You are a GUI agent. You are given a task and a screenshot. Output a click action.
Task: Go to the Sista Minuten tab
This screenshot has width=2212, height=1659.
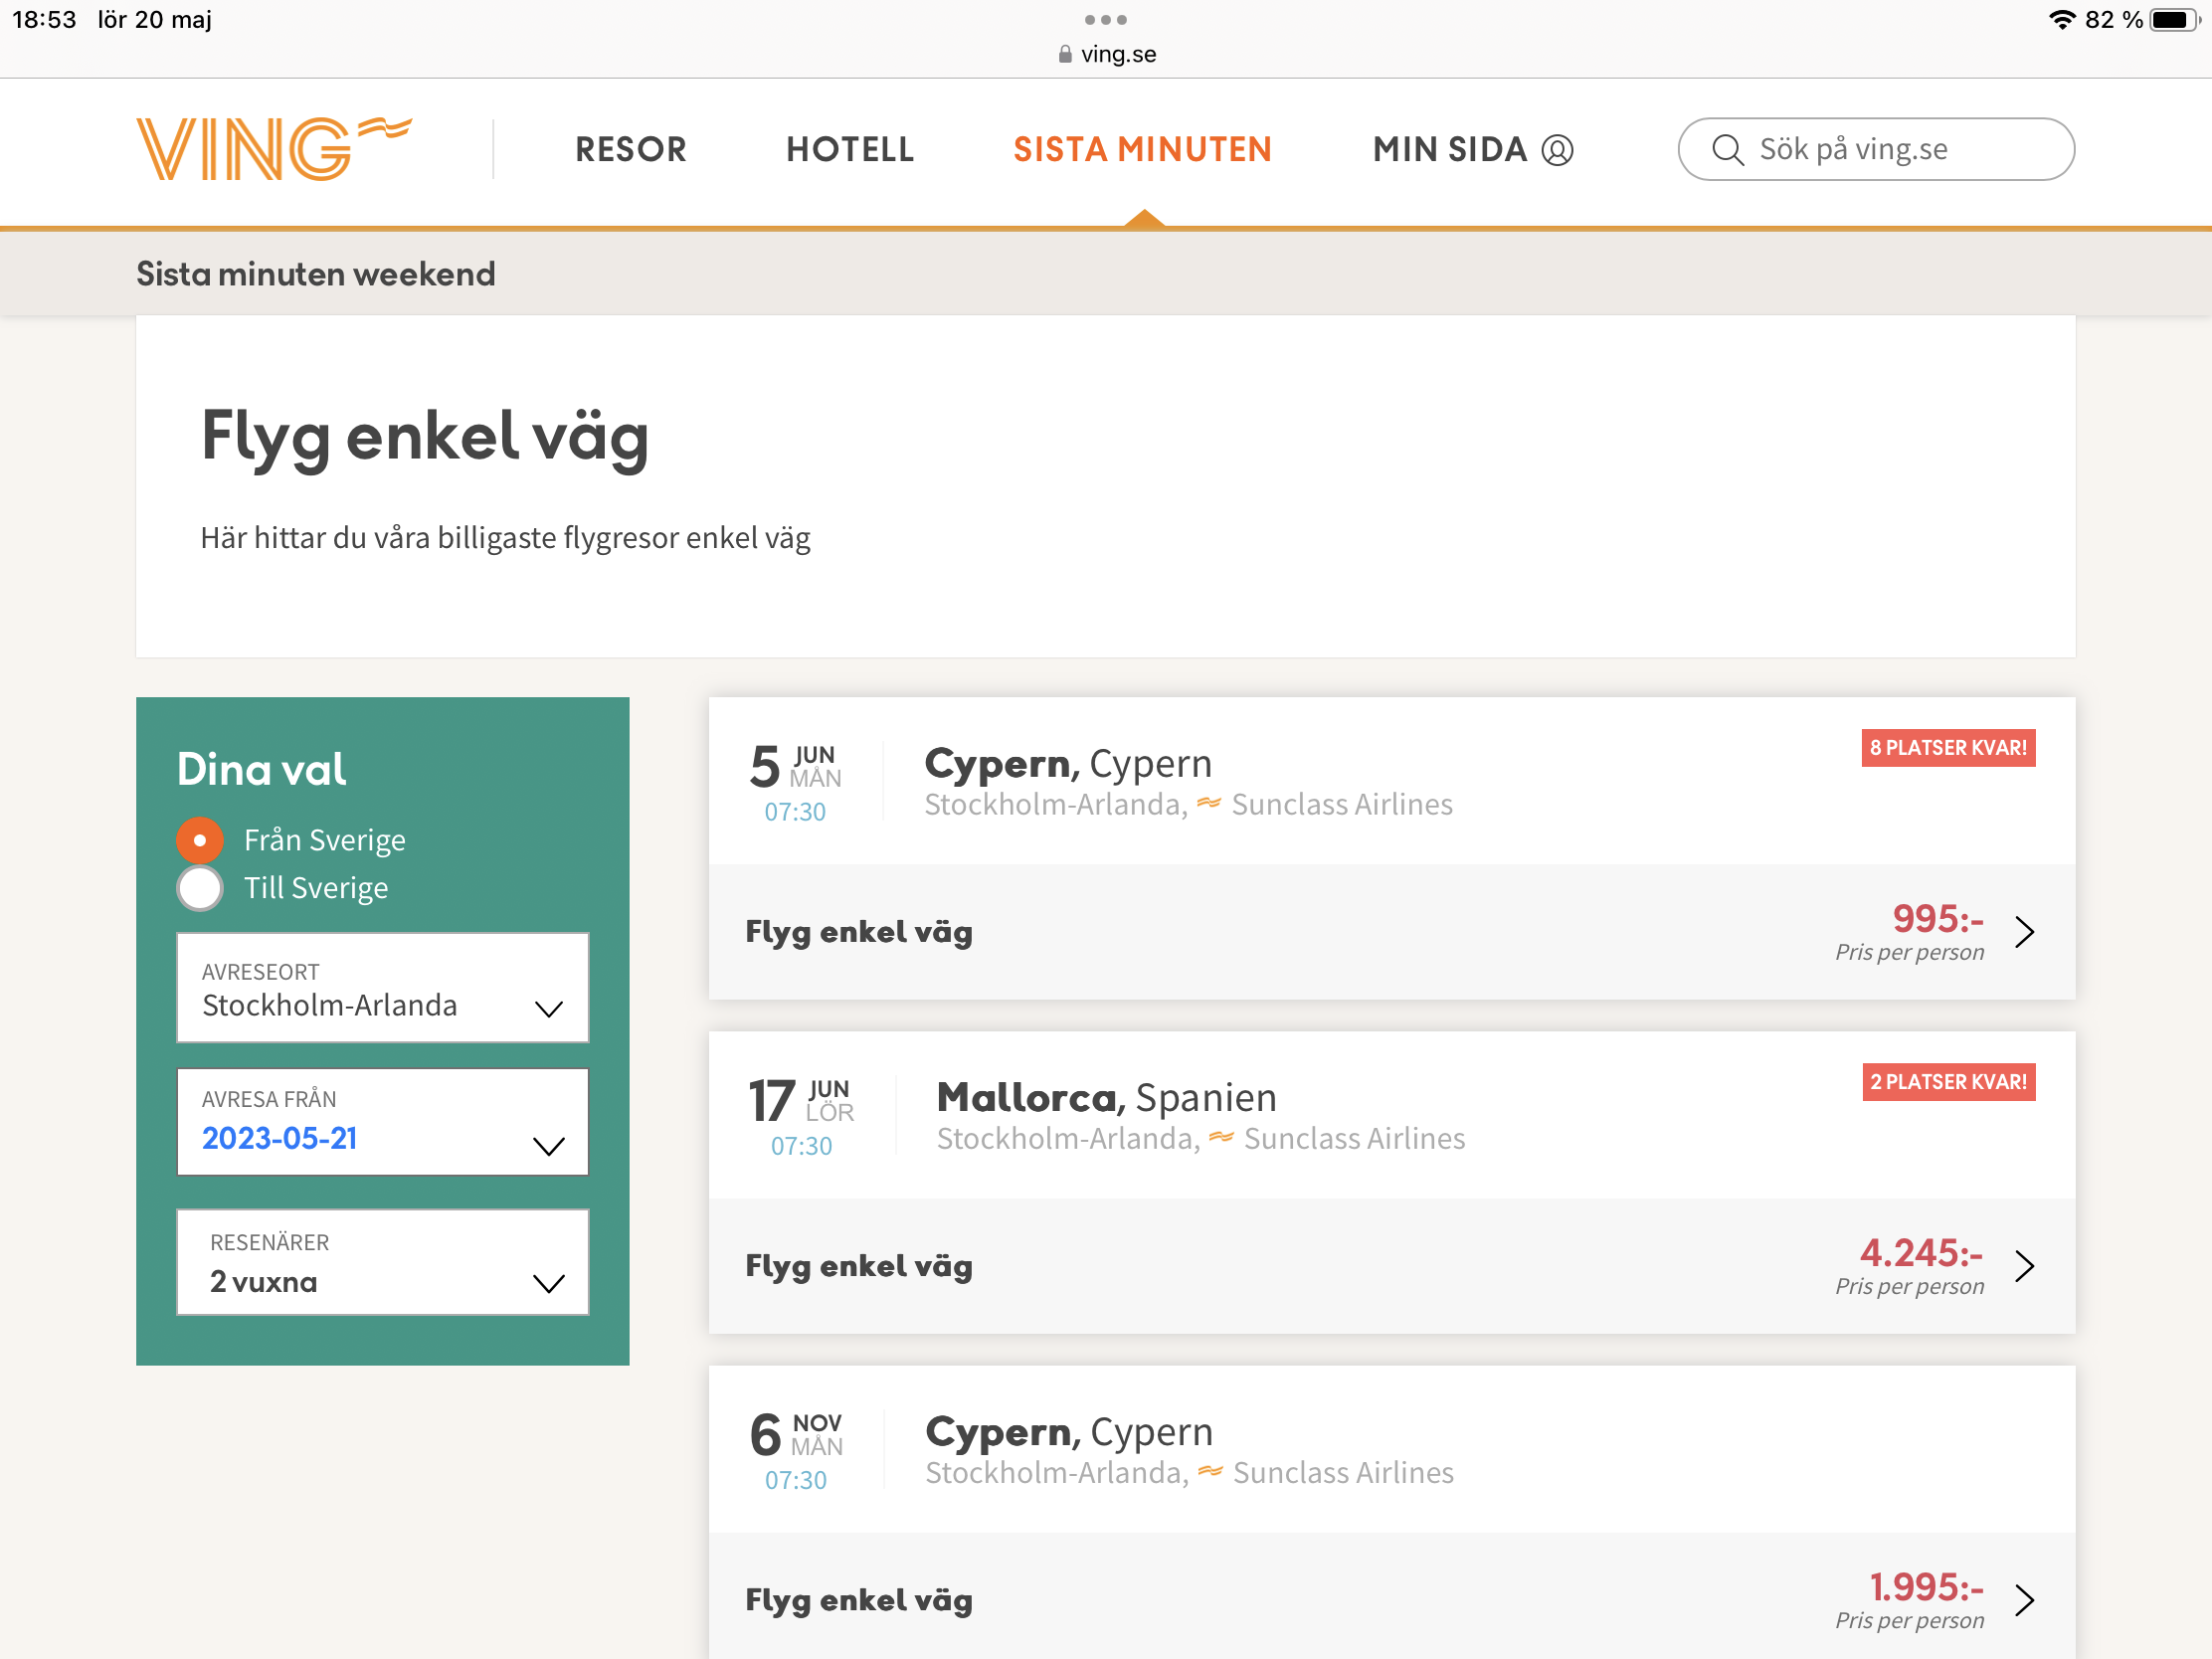(1142, 150)
